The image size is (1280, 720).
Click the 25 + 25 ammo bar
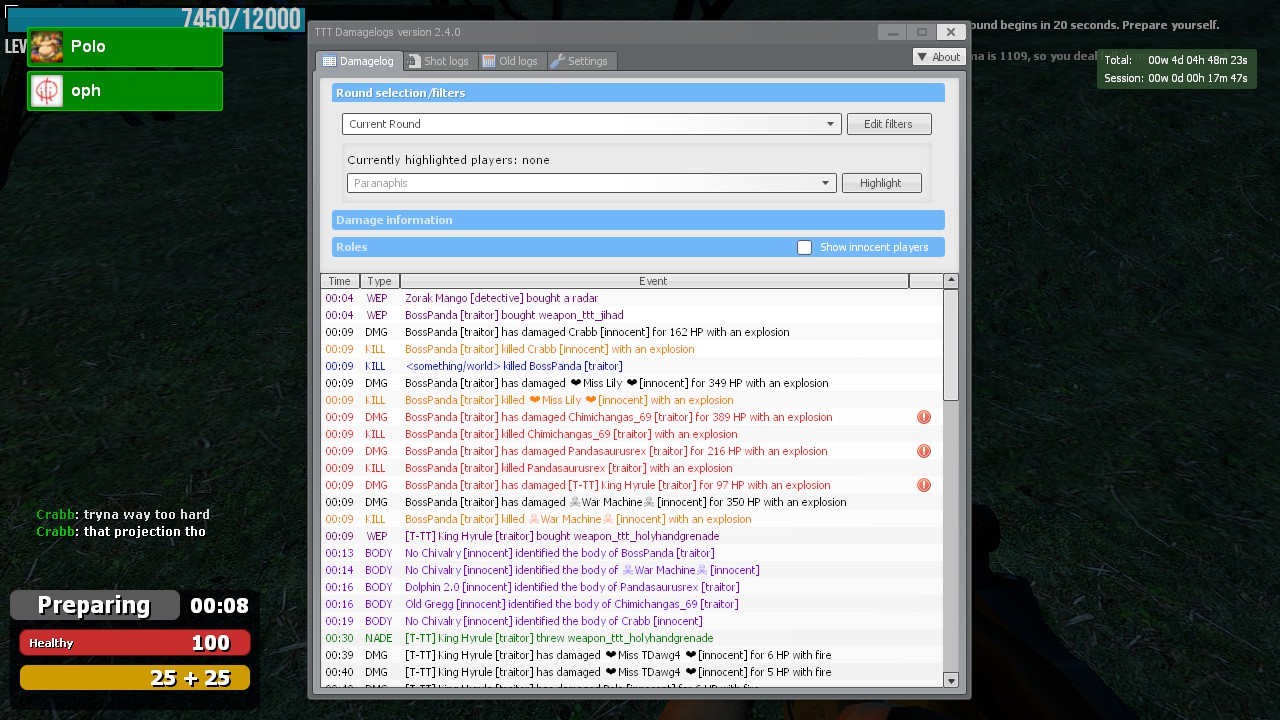tap(134, 678)
